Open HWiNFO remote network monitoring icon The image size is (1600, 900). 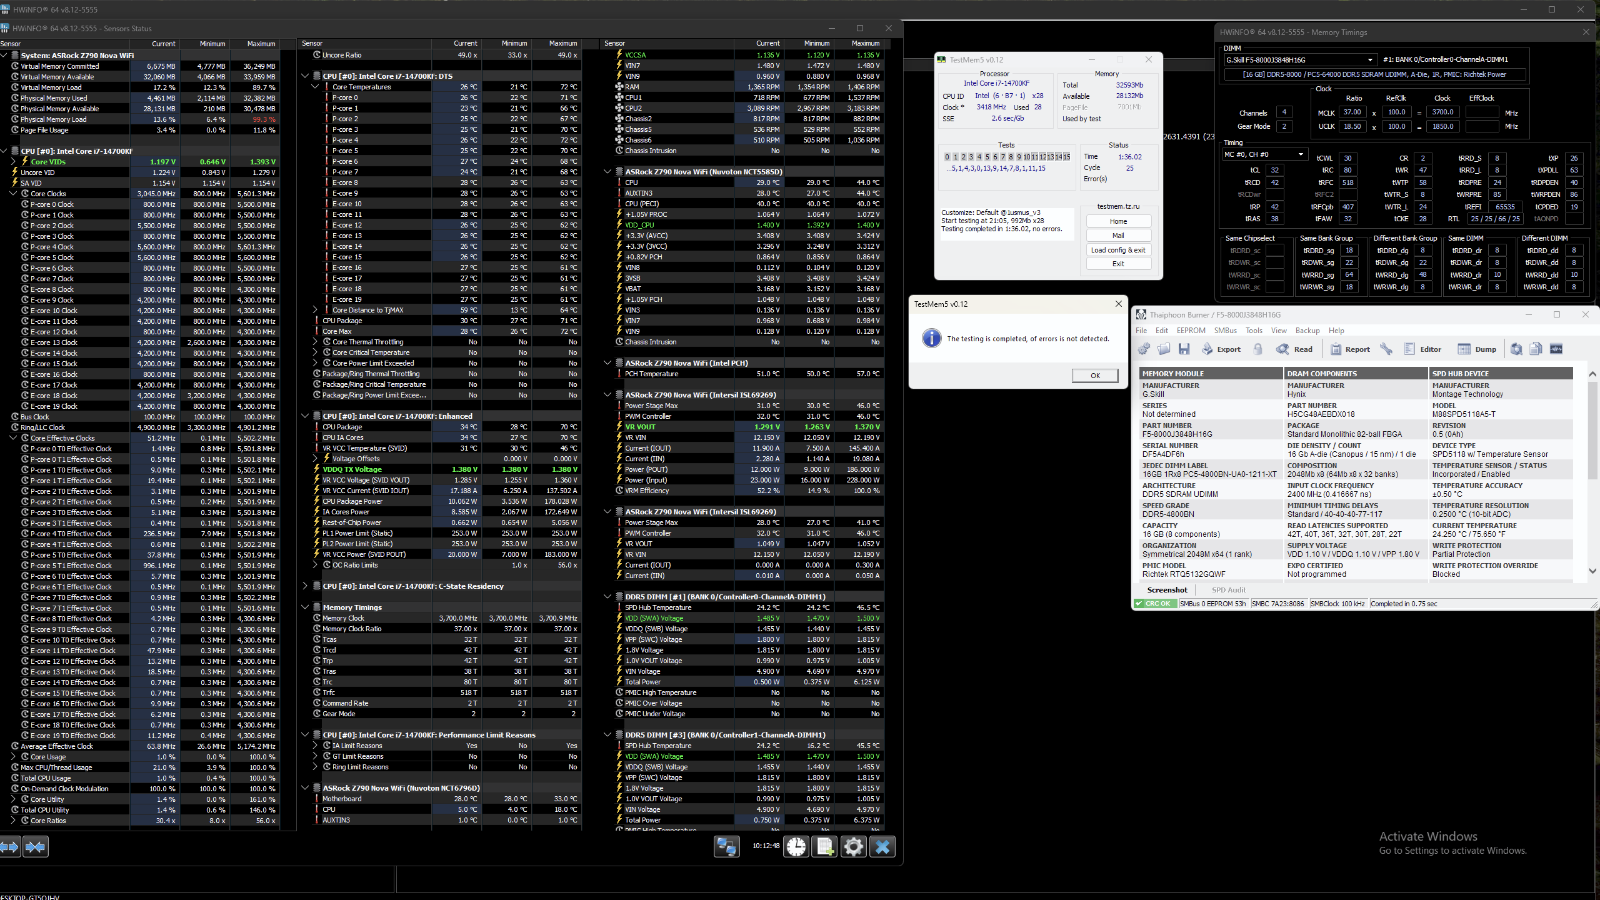[x=727, y=847]
